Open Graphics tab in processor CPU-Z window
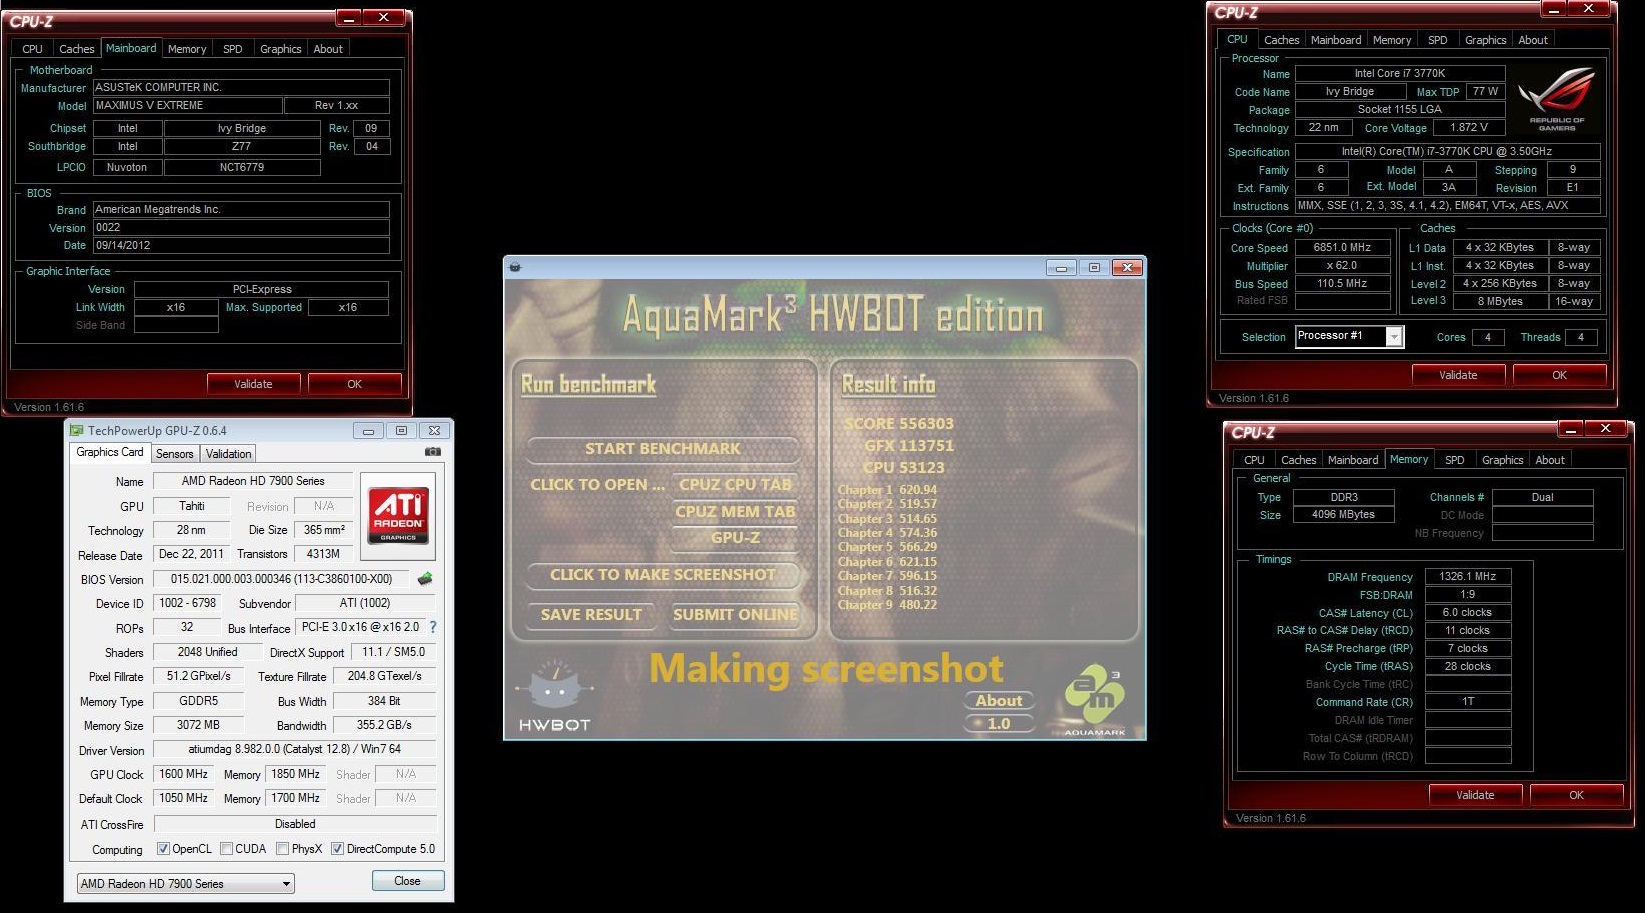This screenshot has height=913, width=1645. (1485, 40)
